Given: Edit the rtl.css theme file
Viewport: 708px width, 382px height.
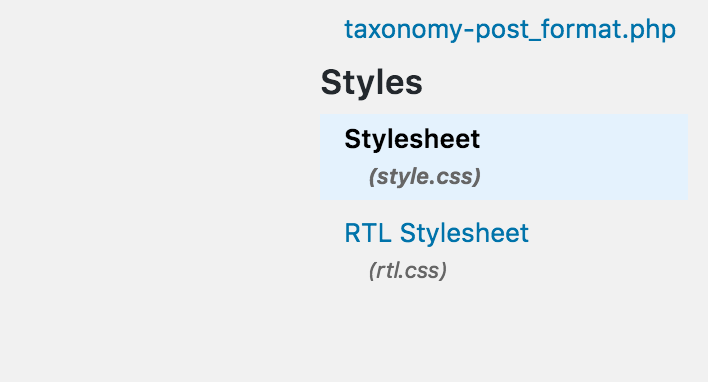Looking at the screenshot, I should coord(436,233).
